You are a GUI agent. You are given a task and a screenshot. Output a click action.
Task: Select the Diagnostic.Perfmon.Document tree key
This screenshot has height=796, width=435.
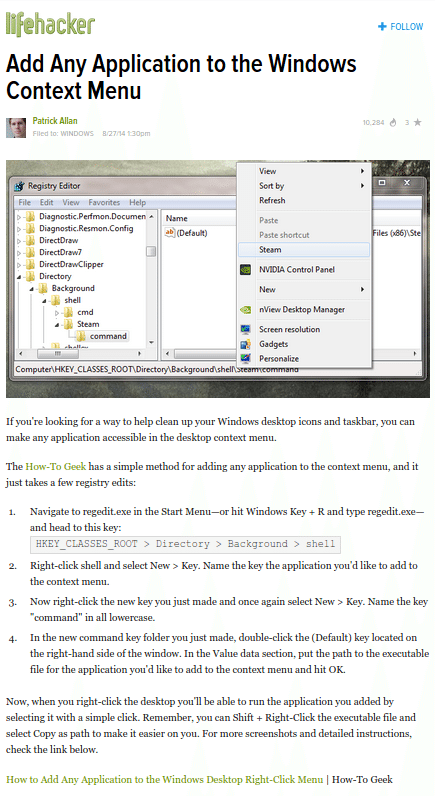[92, 216]
